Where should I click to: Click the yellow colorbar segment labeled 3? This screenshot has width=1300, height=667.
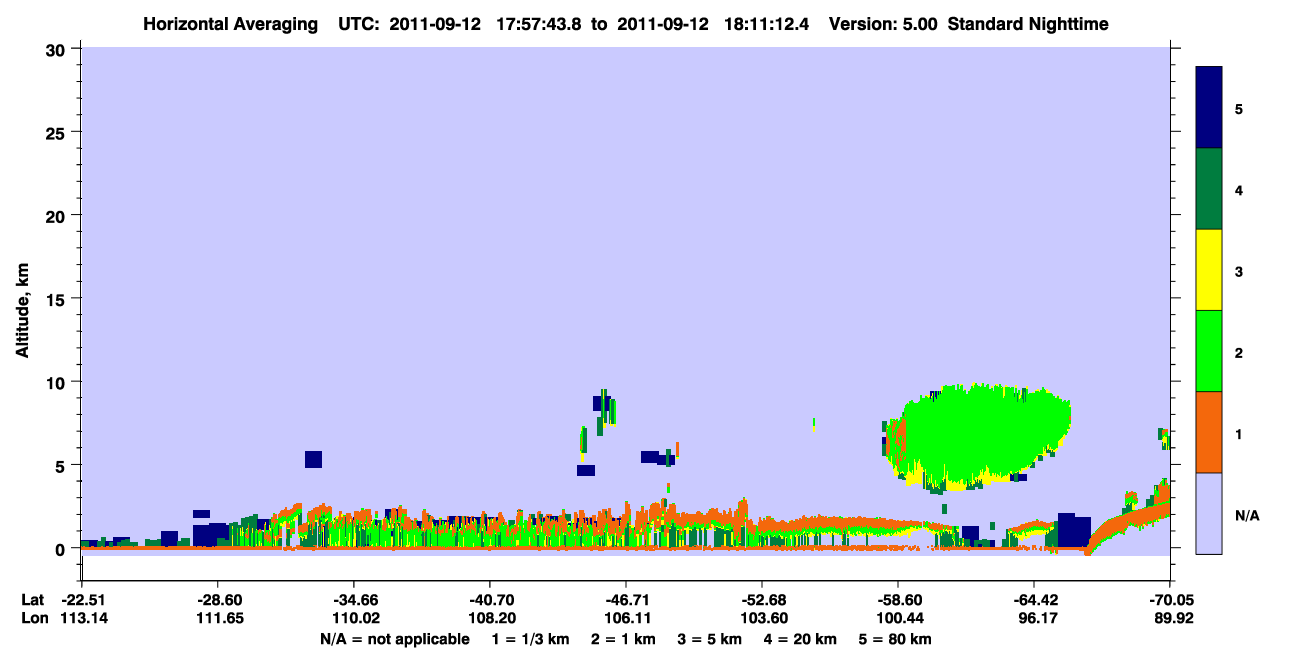coord(1209,270)
